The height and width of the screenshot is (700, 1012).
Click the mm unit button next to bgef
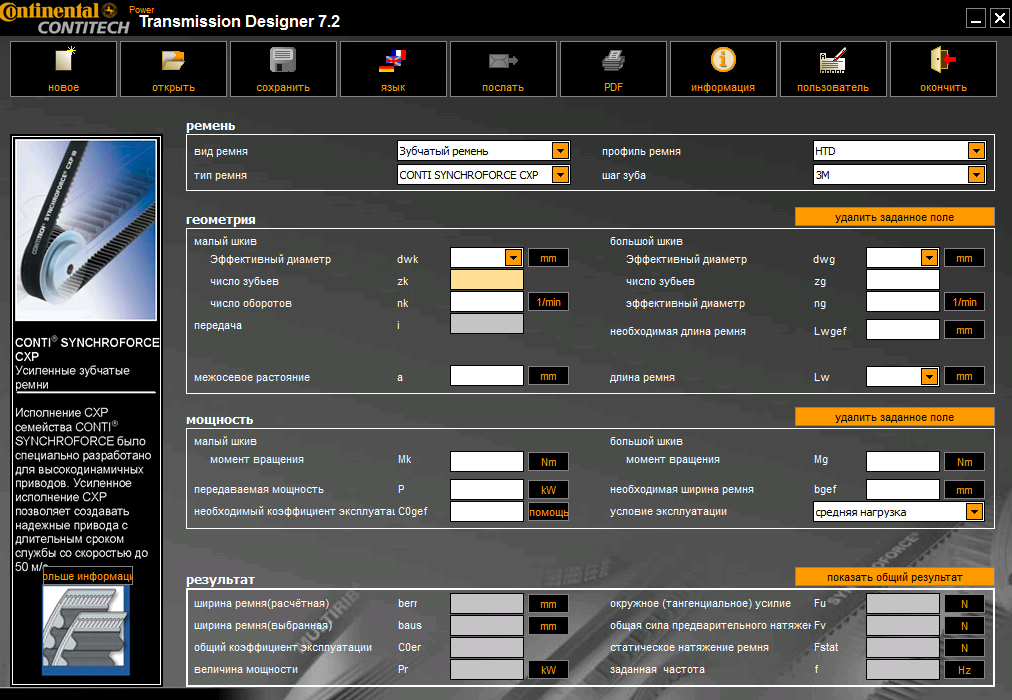point(964,490)
